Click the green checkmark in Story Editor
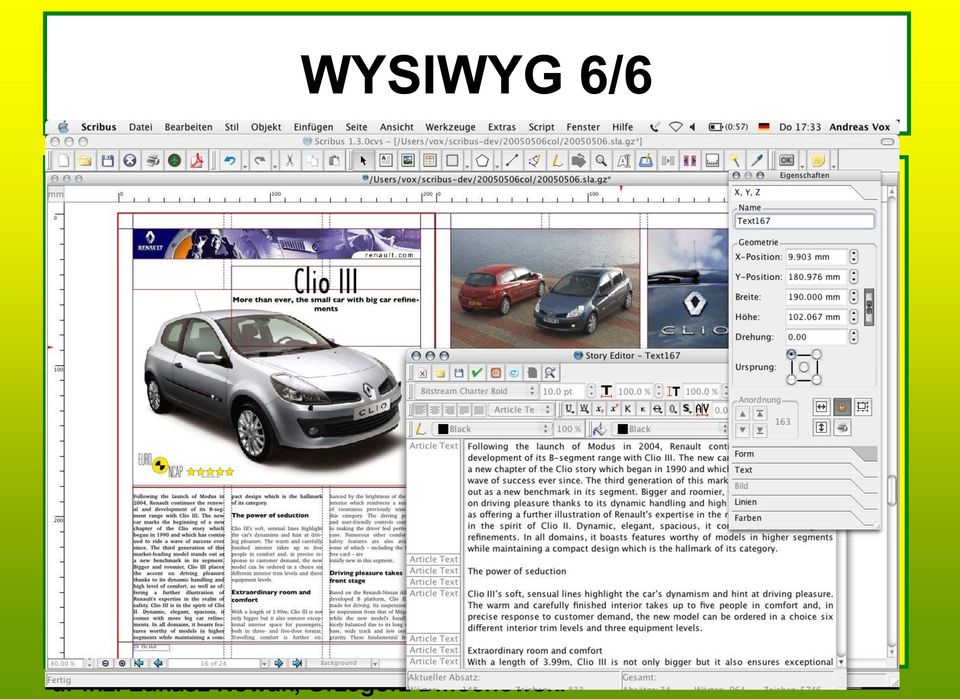 477,372
